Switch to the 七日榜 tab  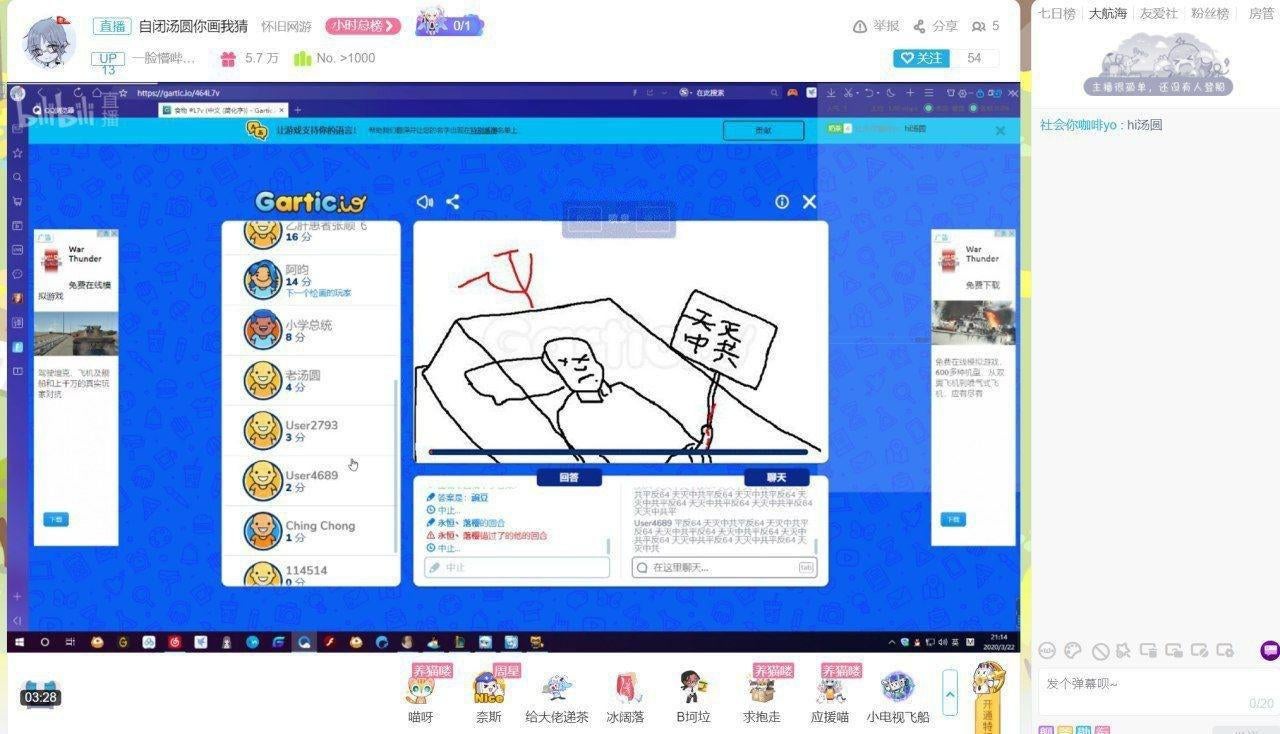coord(1056,13)
